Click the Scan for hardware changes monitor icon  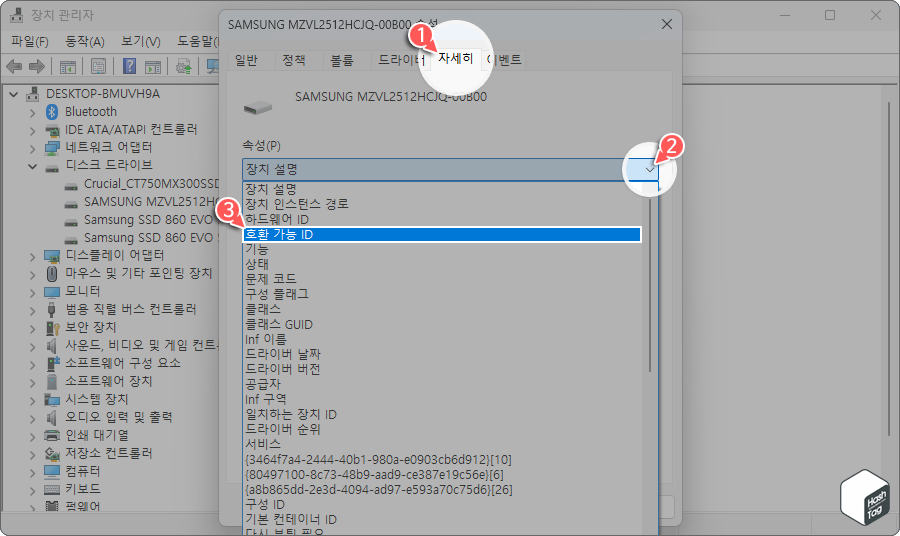[213, 67]
